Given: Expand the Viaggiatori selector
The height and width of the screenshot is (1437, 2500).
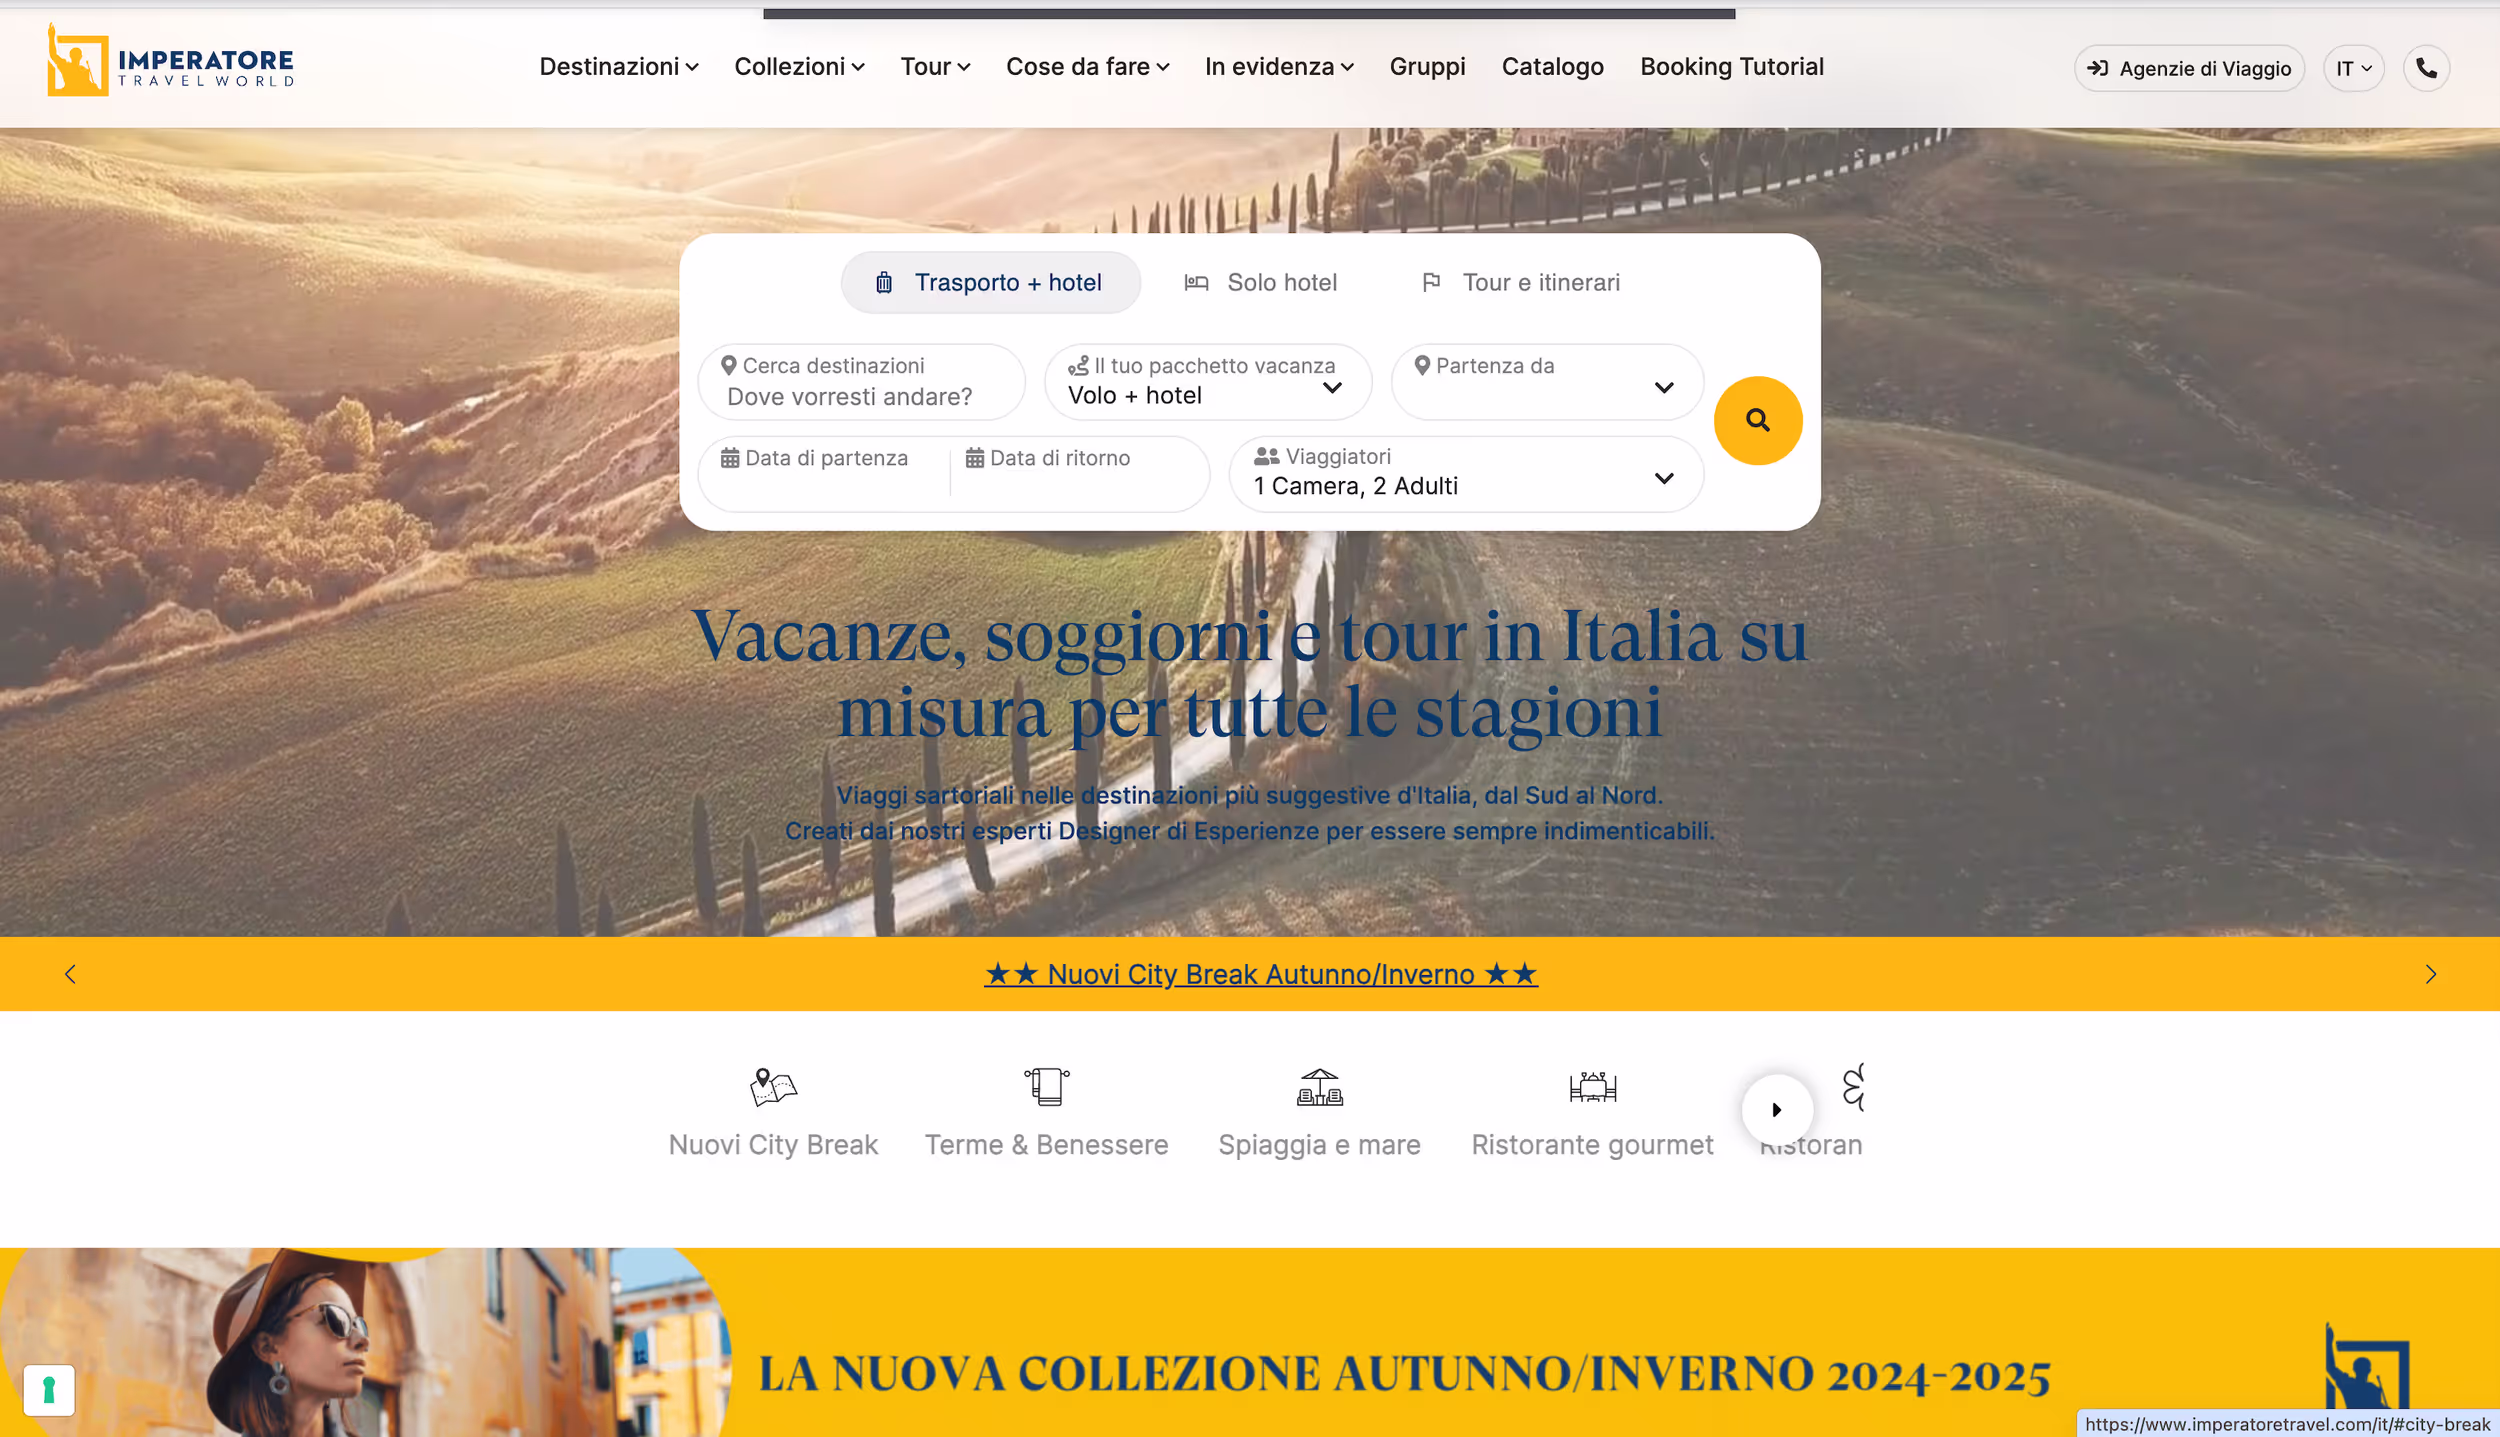Looking at the screenshot, I should (1465, 474).
